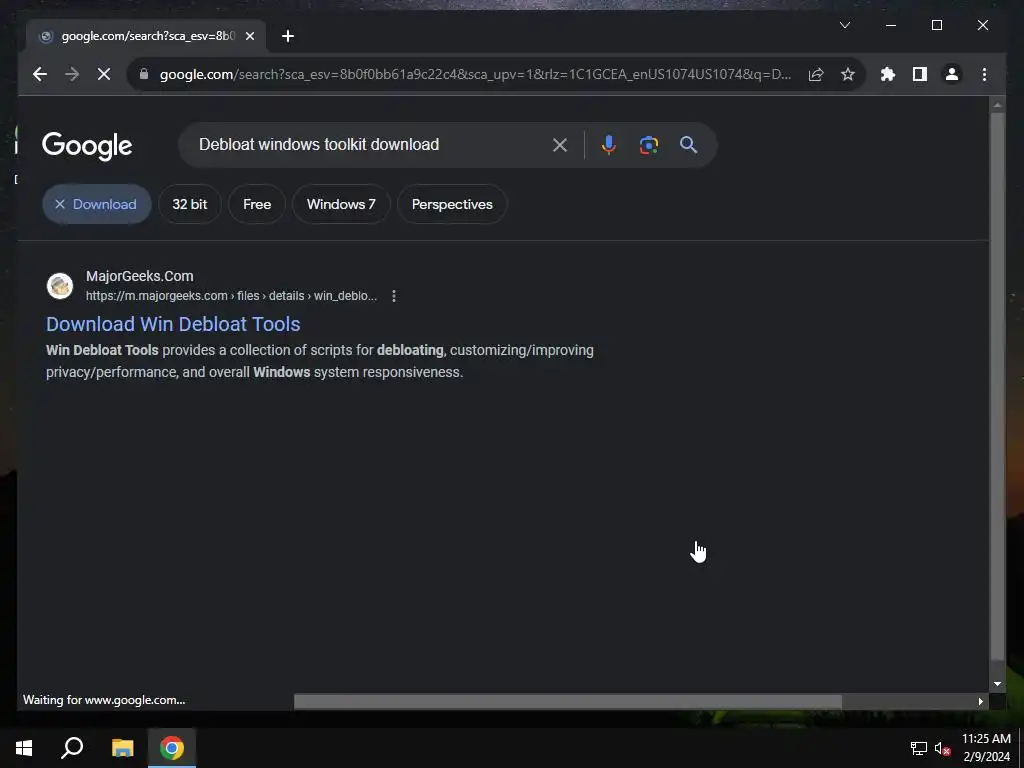
Task: Submit search with magnifier icon
Action: point(688,145)
